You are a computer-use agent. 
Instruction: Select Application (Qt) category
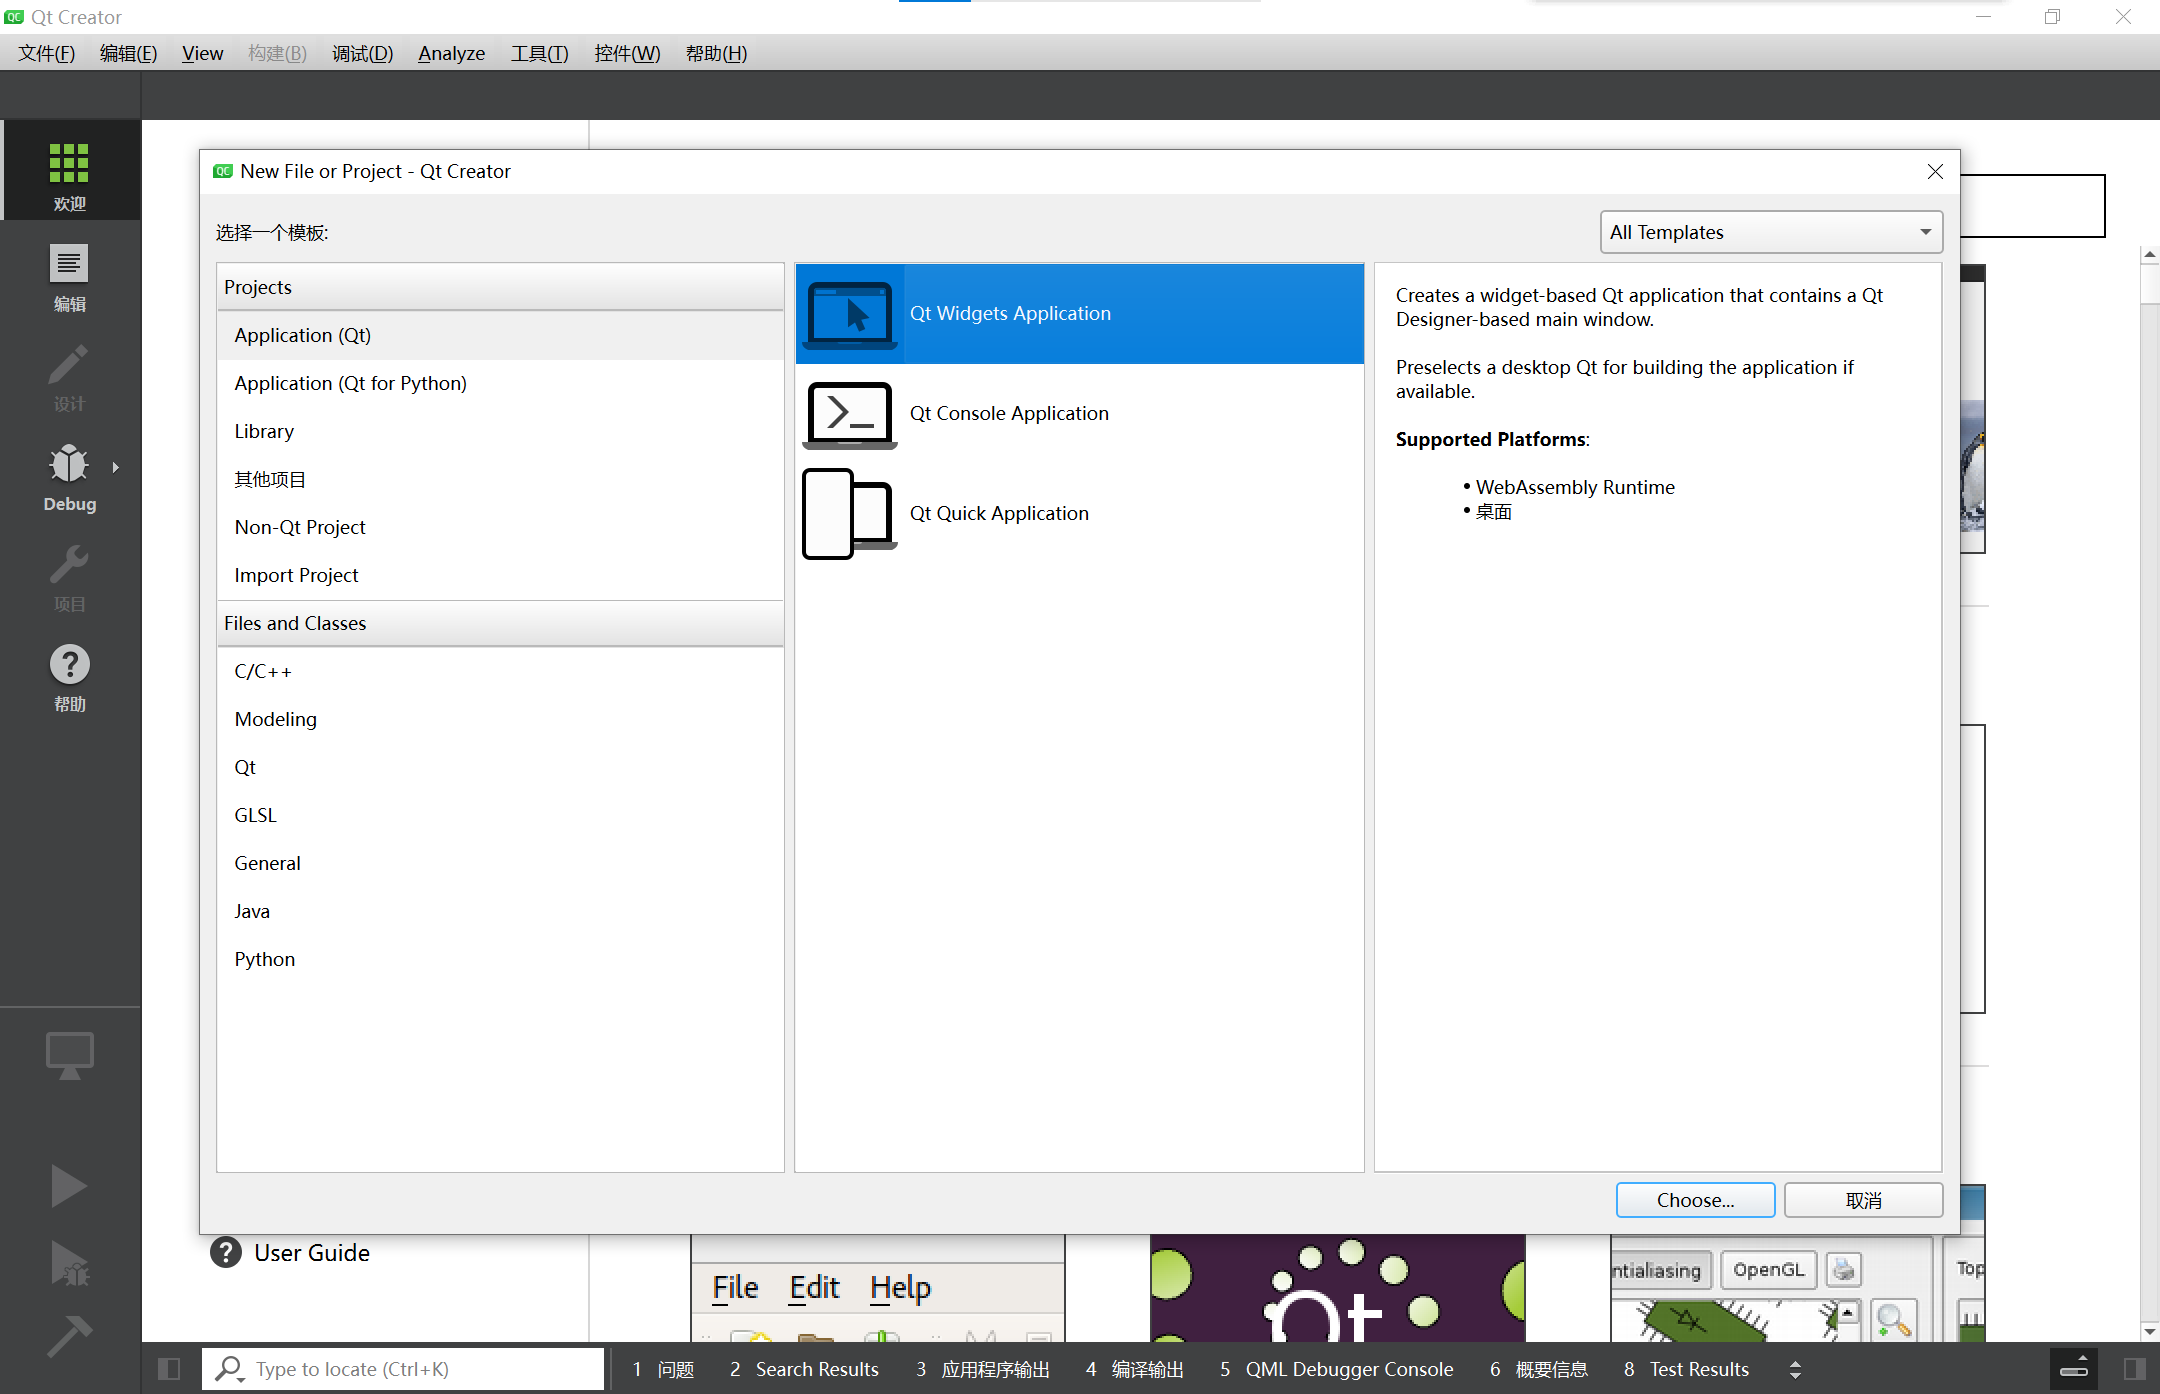coord(500,335)
